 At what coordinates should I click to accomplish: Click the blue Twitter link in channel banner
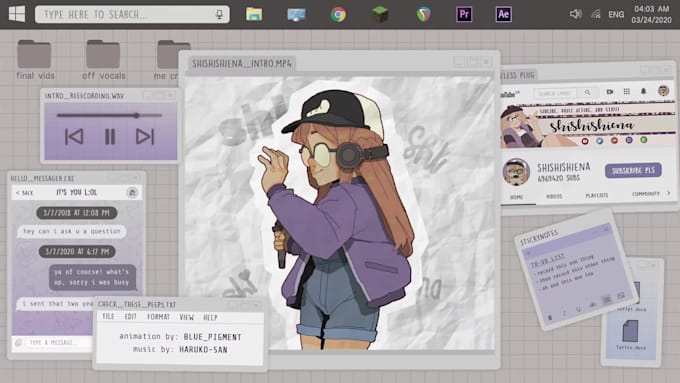[599, 141]
